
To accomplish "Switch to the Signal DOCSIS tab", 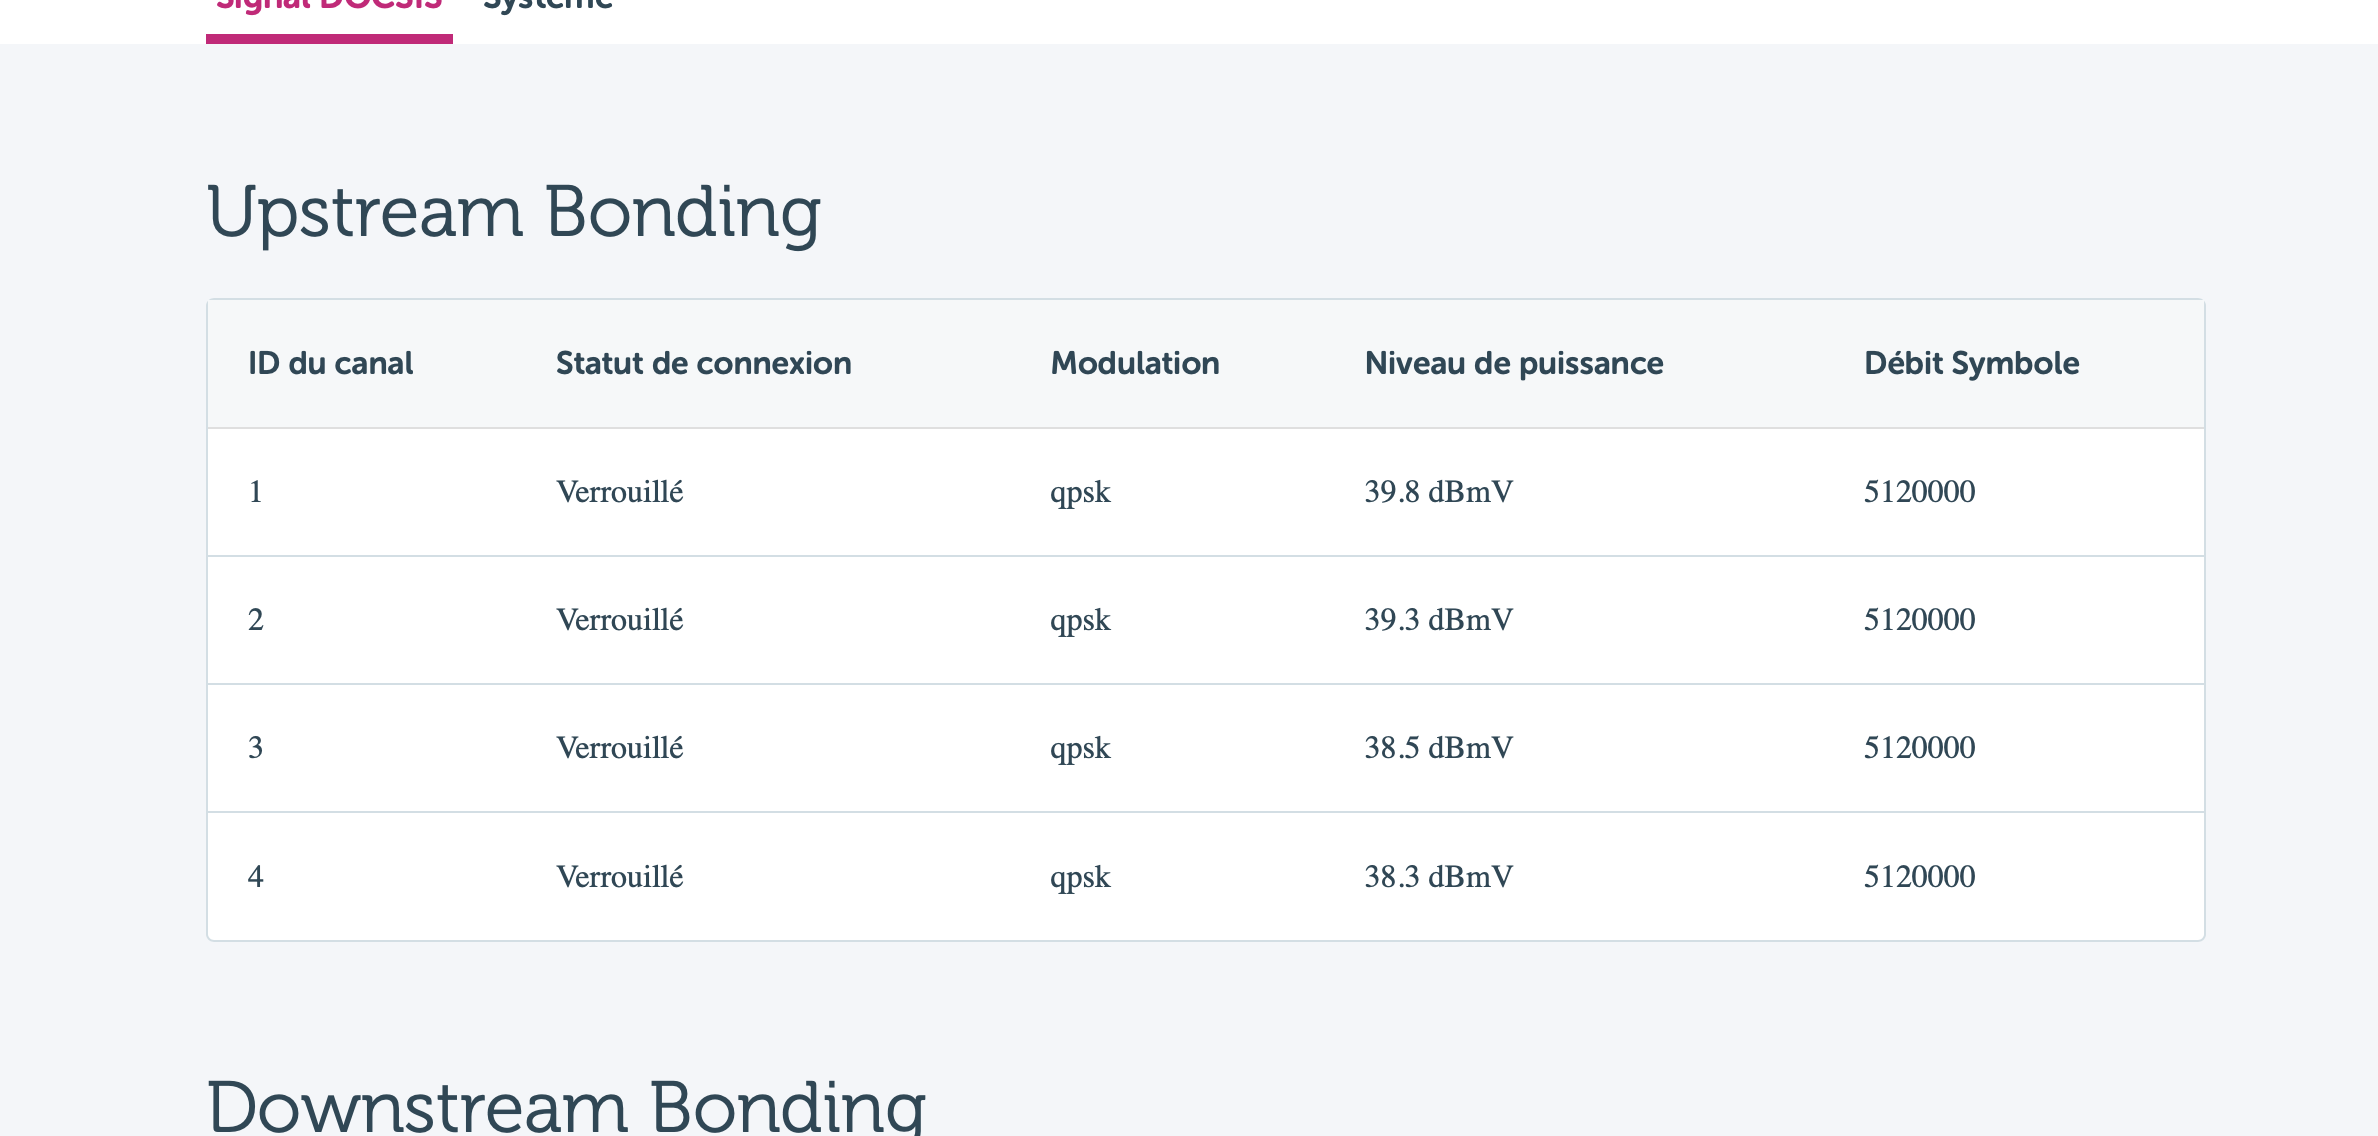I will coord(329,6).
